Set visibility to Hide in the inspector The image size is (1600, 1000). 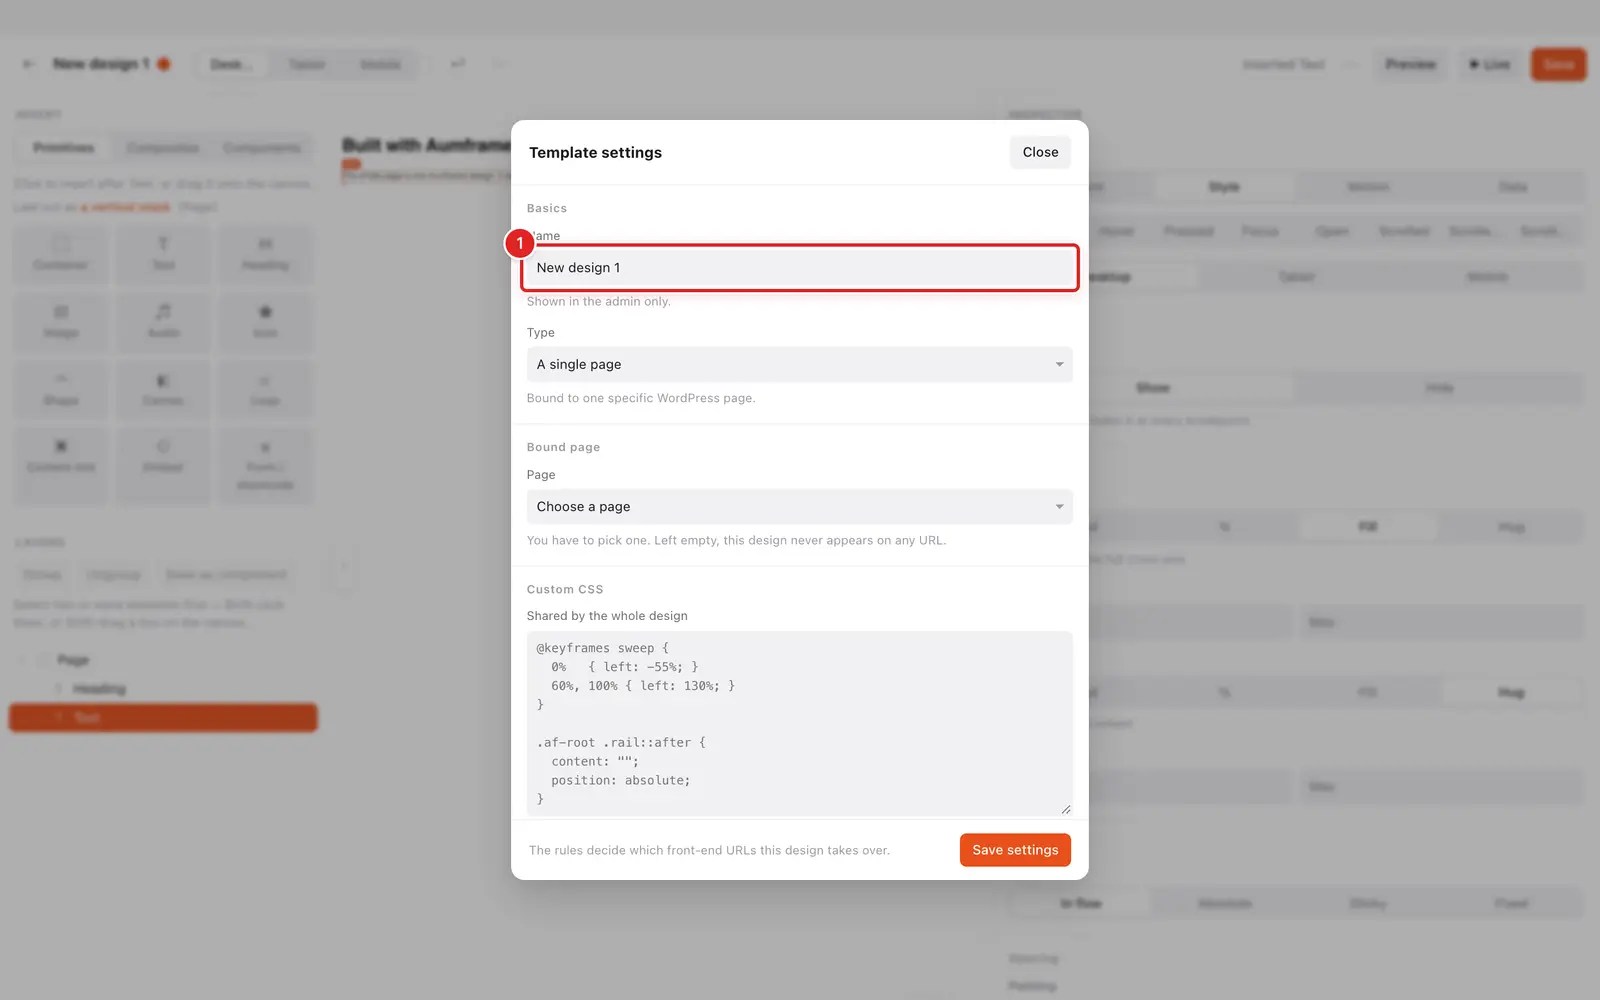coord(1439,388)
